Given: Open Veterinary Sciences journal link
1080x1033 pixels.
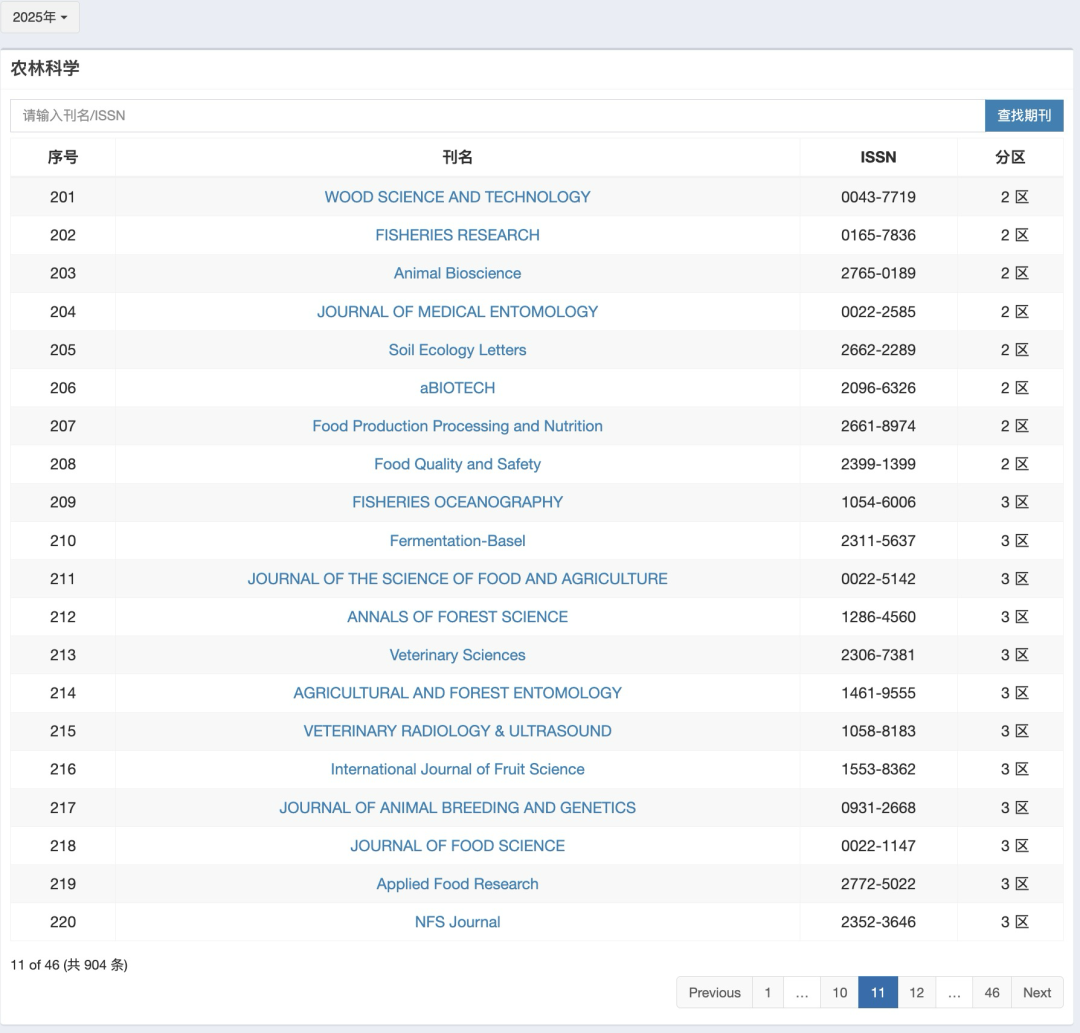Looking at the screenshot, I should pos(457,655).
